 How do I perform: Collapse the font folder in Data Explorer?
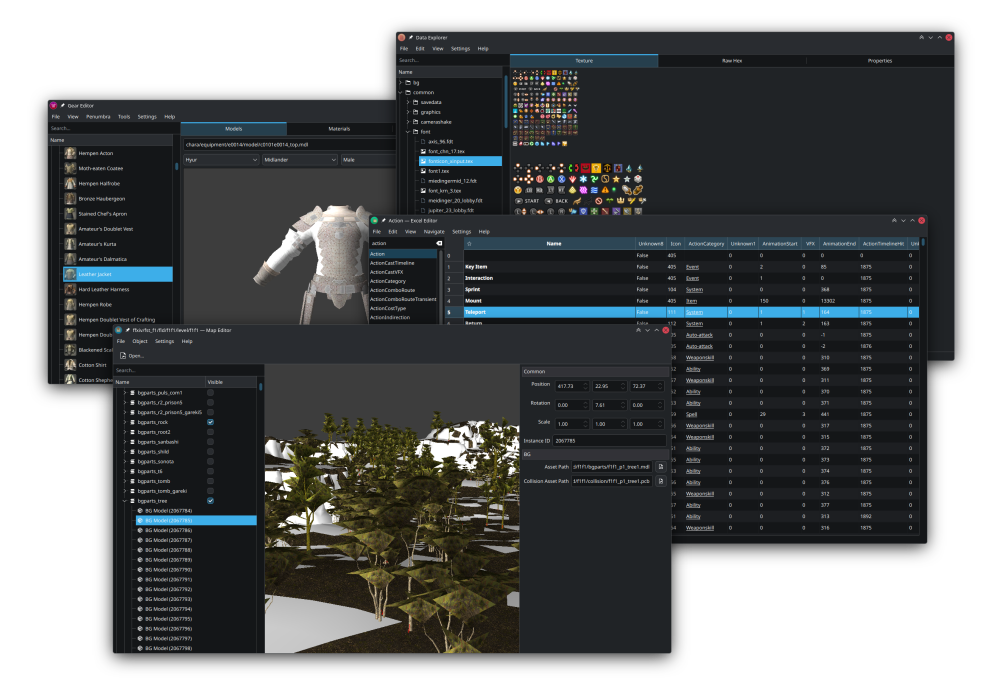[x=408, y=132]
